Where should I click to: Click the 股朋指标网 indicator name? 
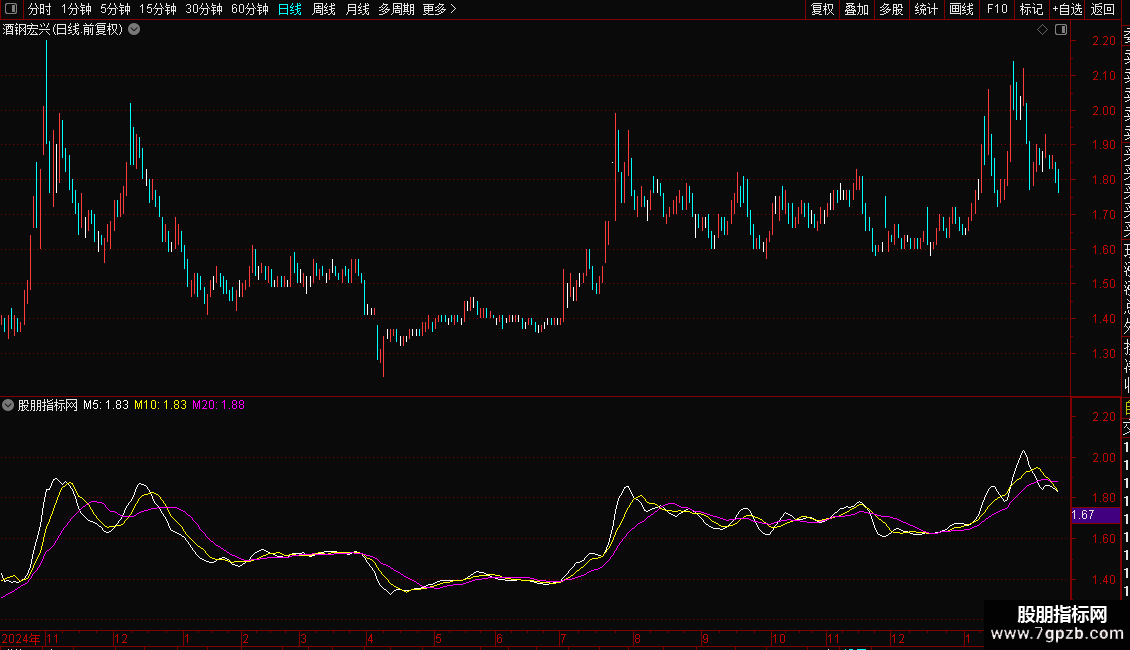tap(48, 405)
